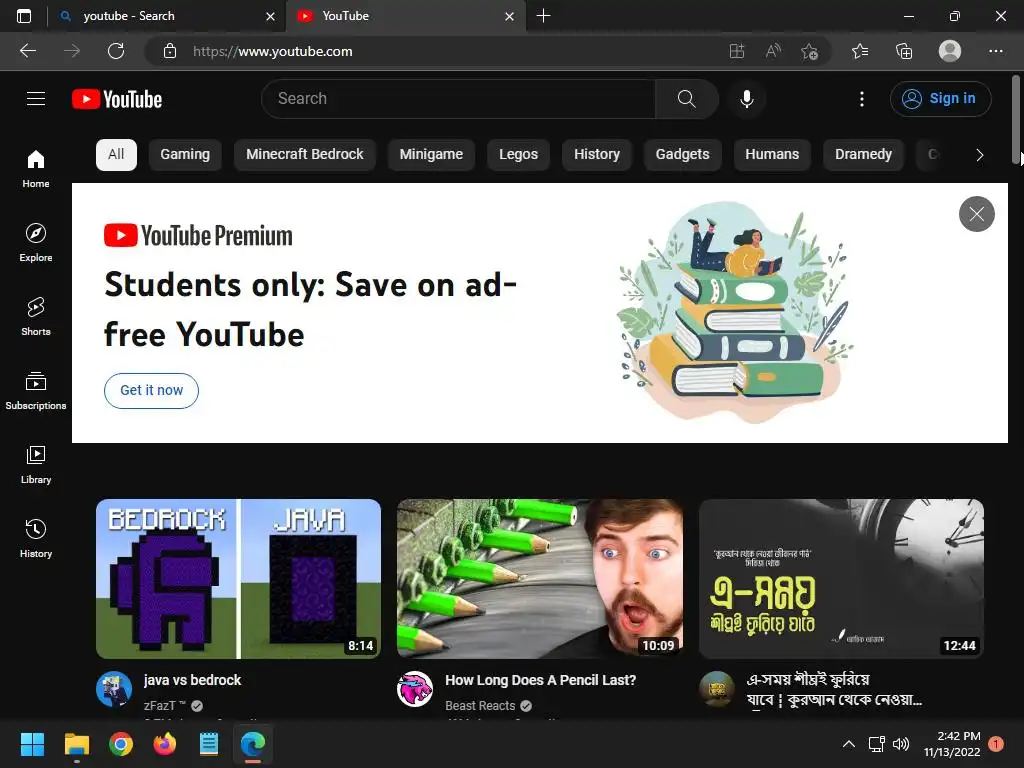This screenshot has width=1024, height=768.
Task: Select the All filter chip
Action: 116,155
